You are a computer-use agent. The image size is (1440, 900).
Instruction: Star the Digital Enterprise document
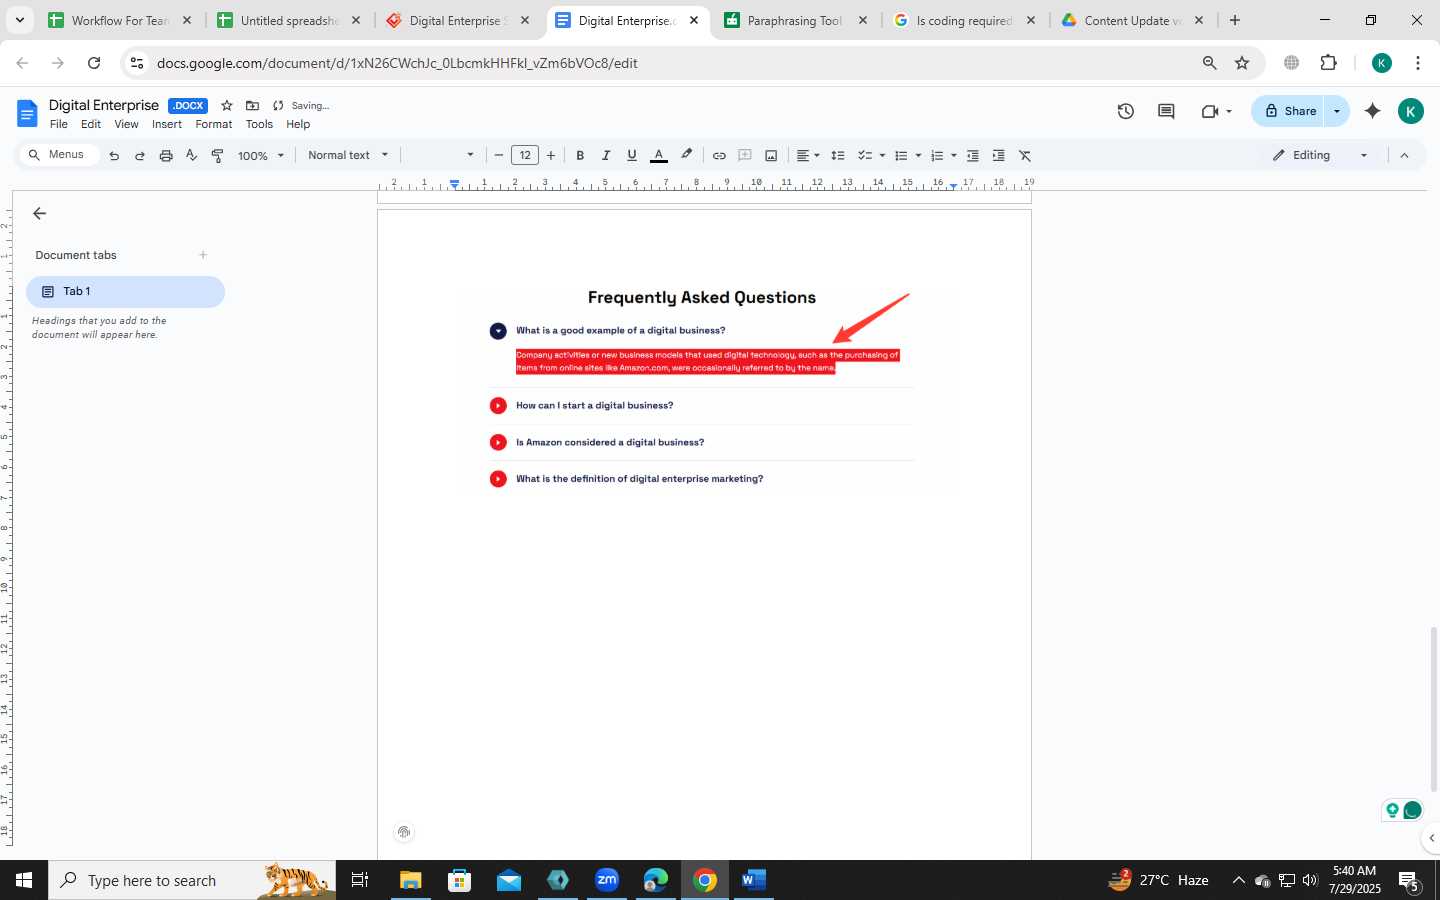[x=227, y=106]
